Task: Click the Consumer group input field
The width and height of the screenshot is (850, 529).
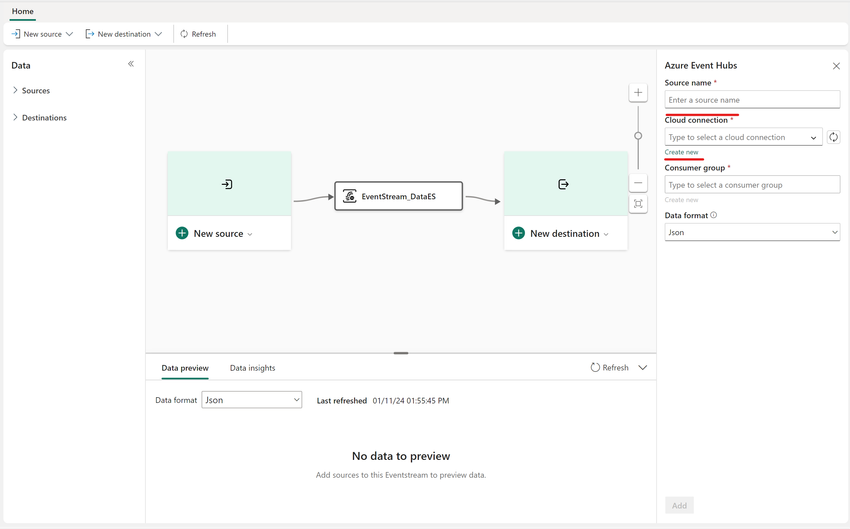Action: point(752,185)
